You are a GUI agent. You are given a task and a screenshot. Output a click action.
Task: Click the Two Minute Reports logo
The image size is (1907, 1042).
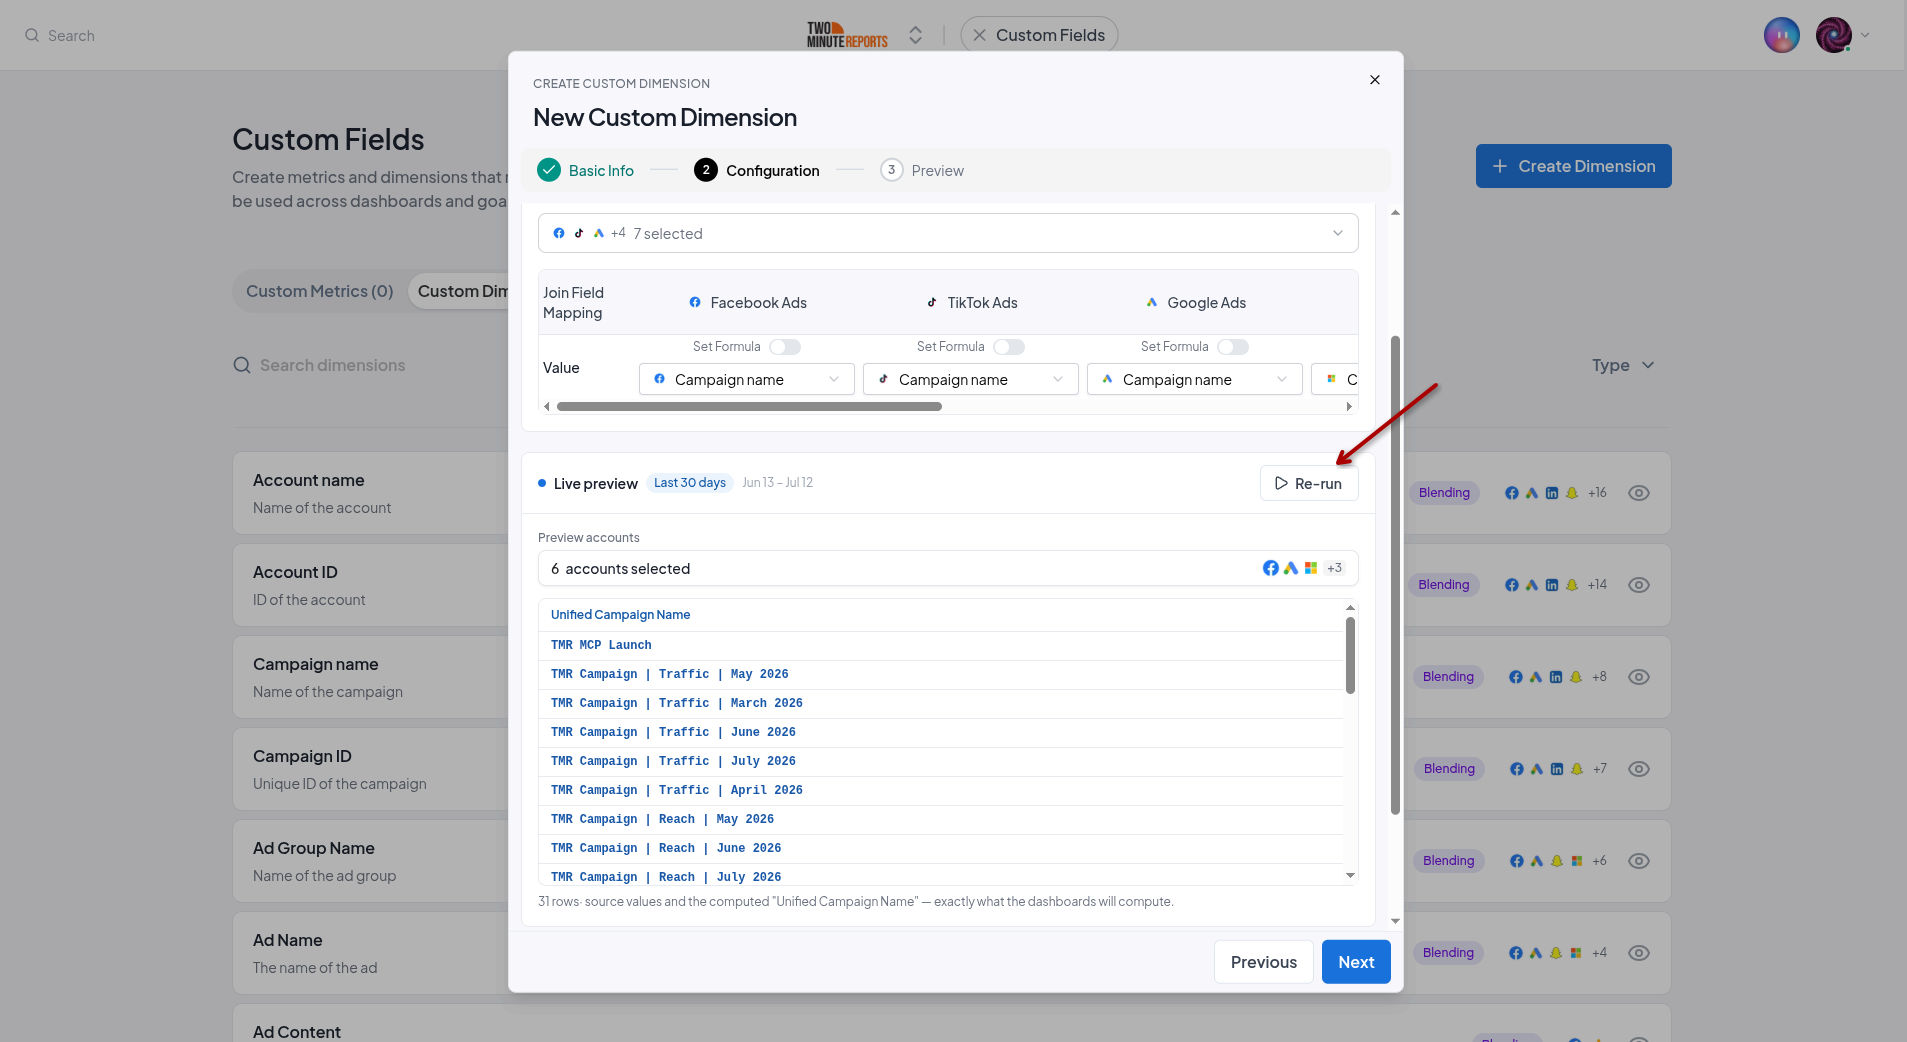click(847, 35)
